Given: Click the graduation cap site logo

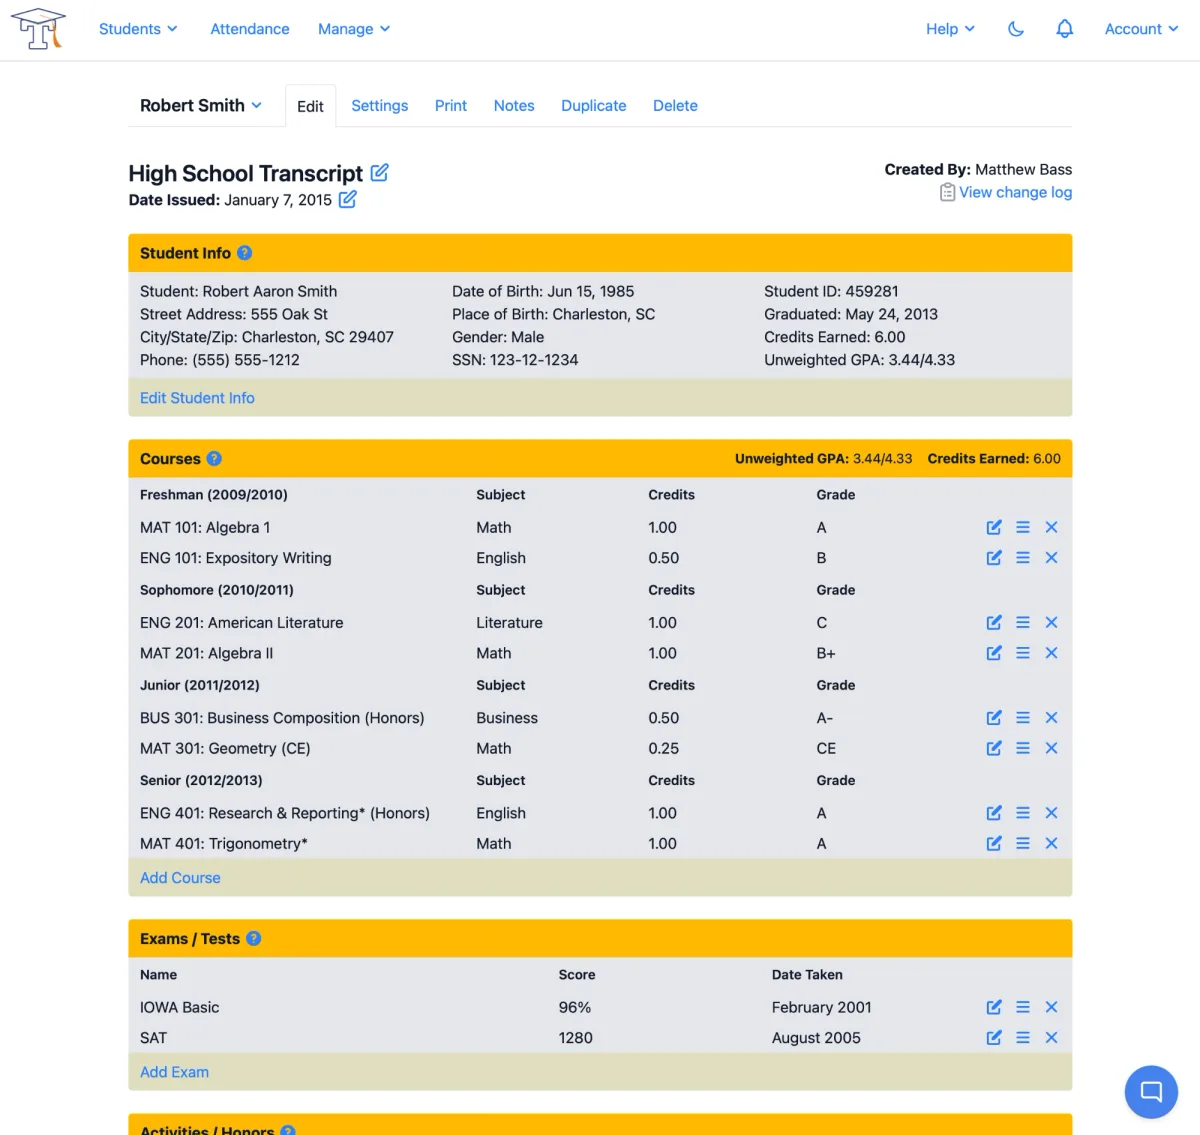Looking at the screenshot, I should click(x=39, y=29).
